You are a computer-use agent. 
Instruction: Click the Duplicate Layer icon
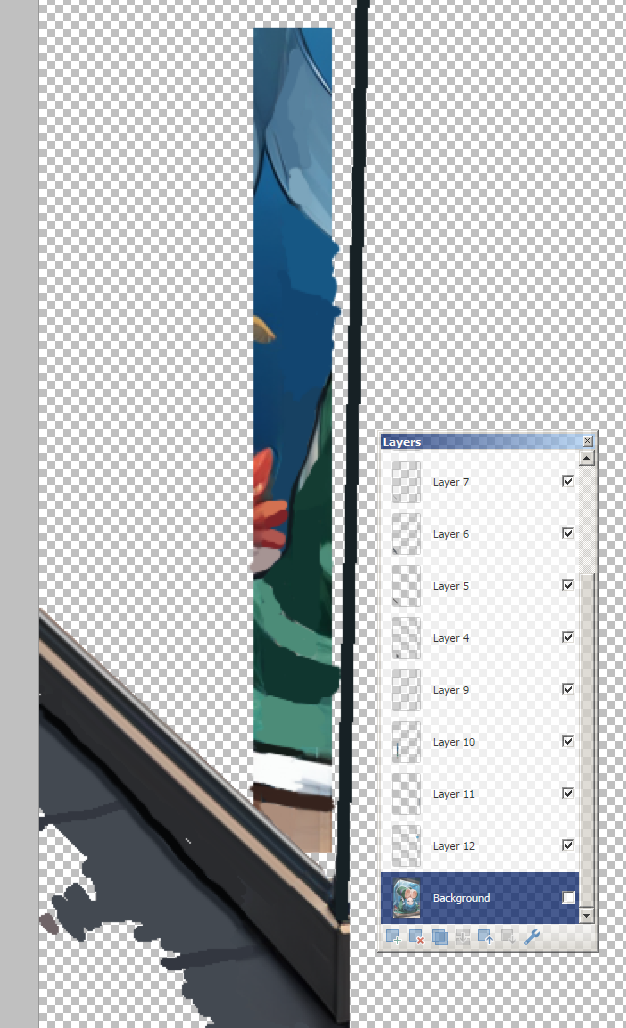pyautogui.click(x=440, y=937)
